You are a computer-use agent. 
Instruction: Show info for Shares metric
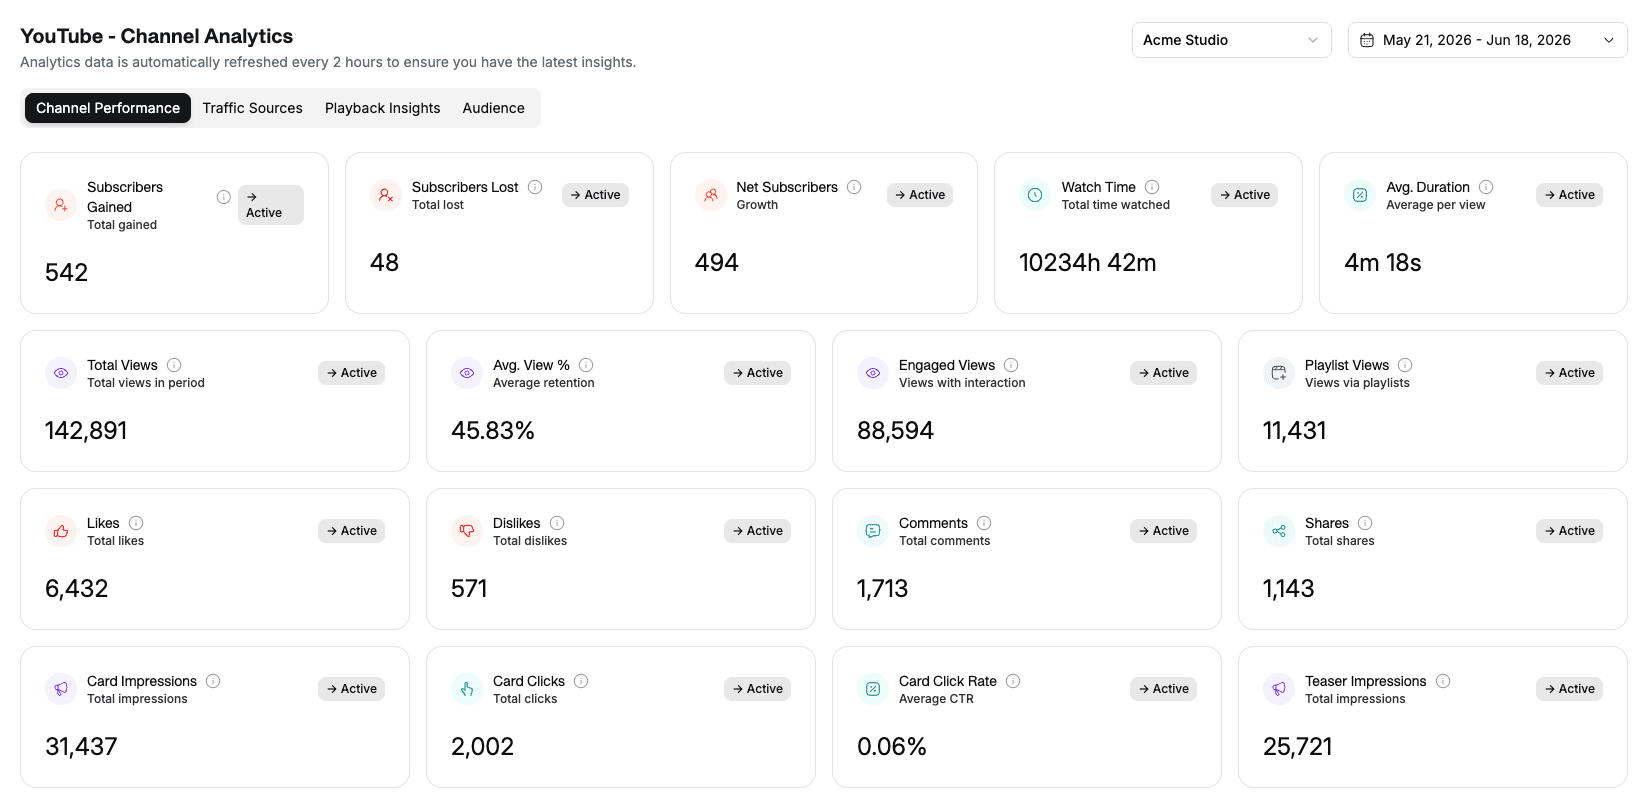point(1365,523)
